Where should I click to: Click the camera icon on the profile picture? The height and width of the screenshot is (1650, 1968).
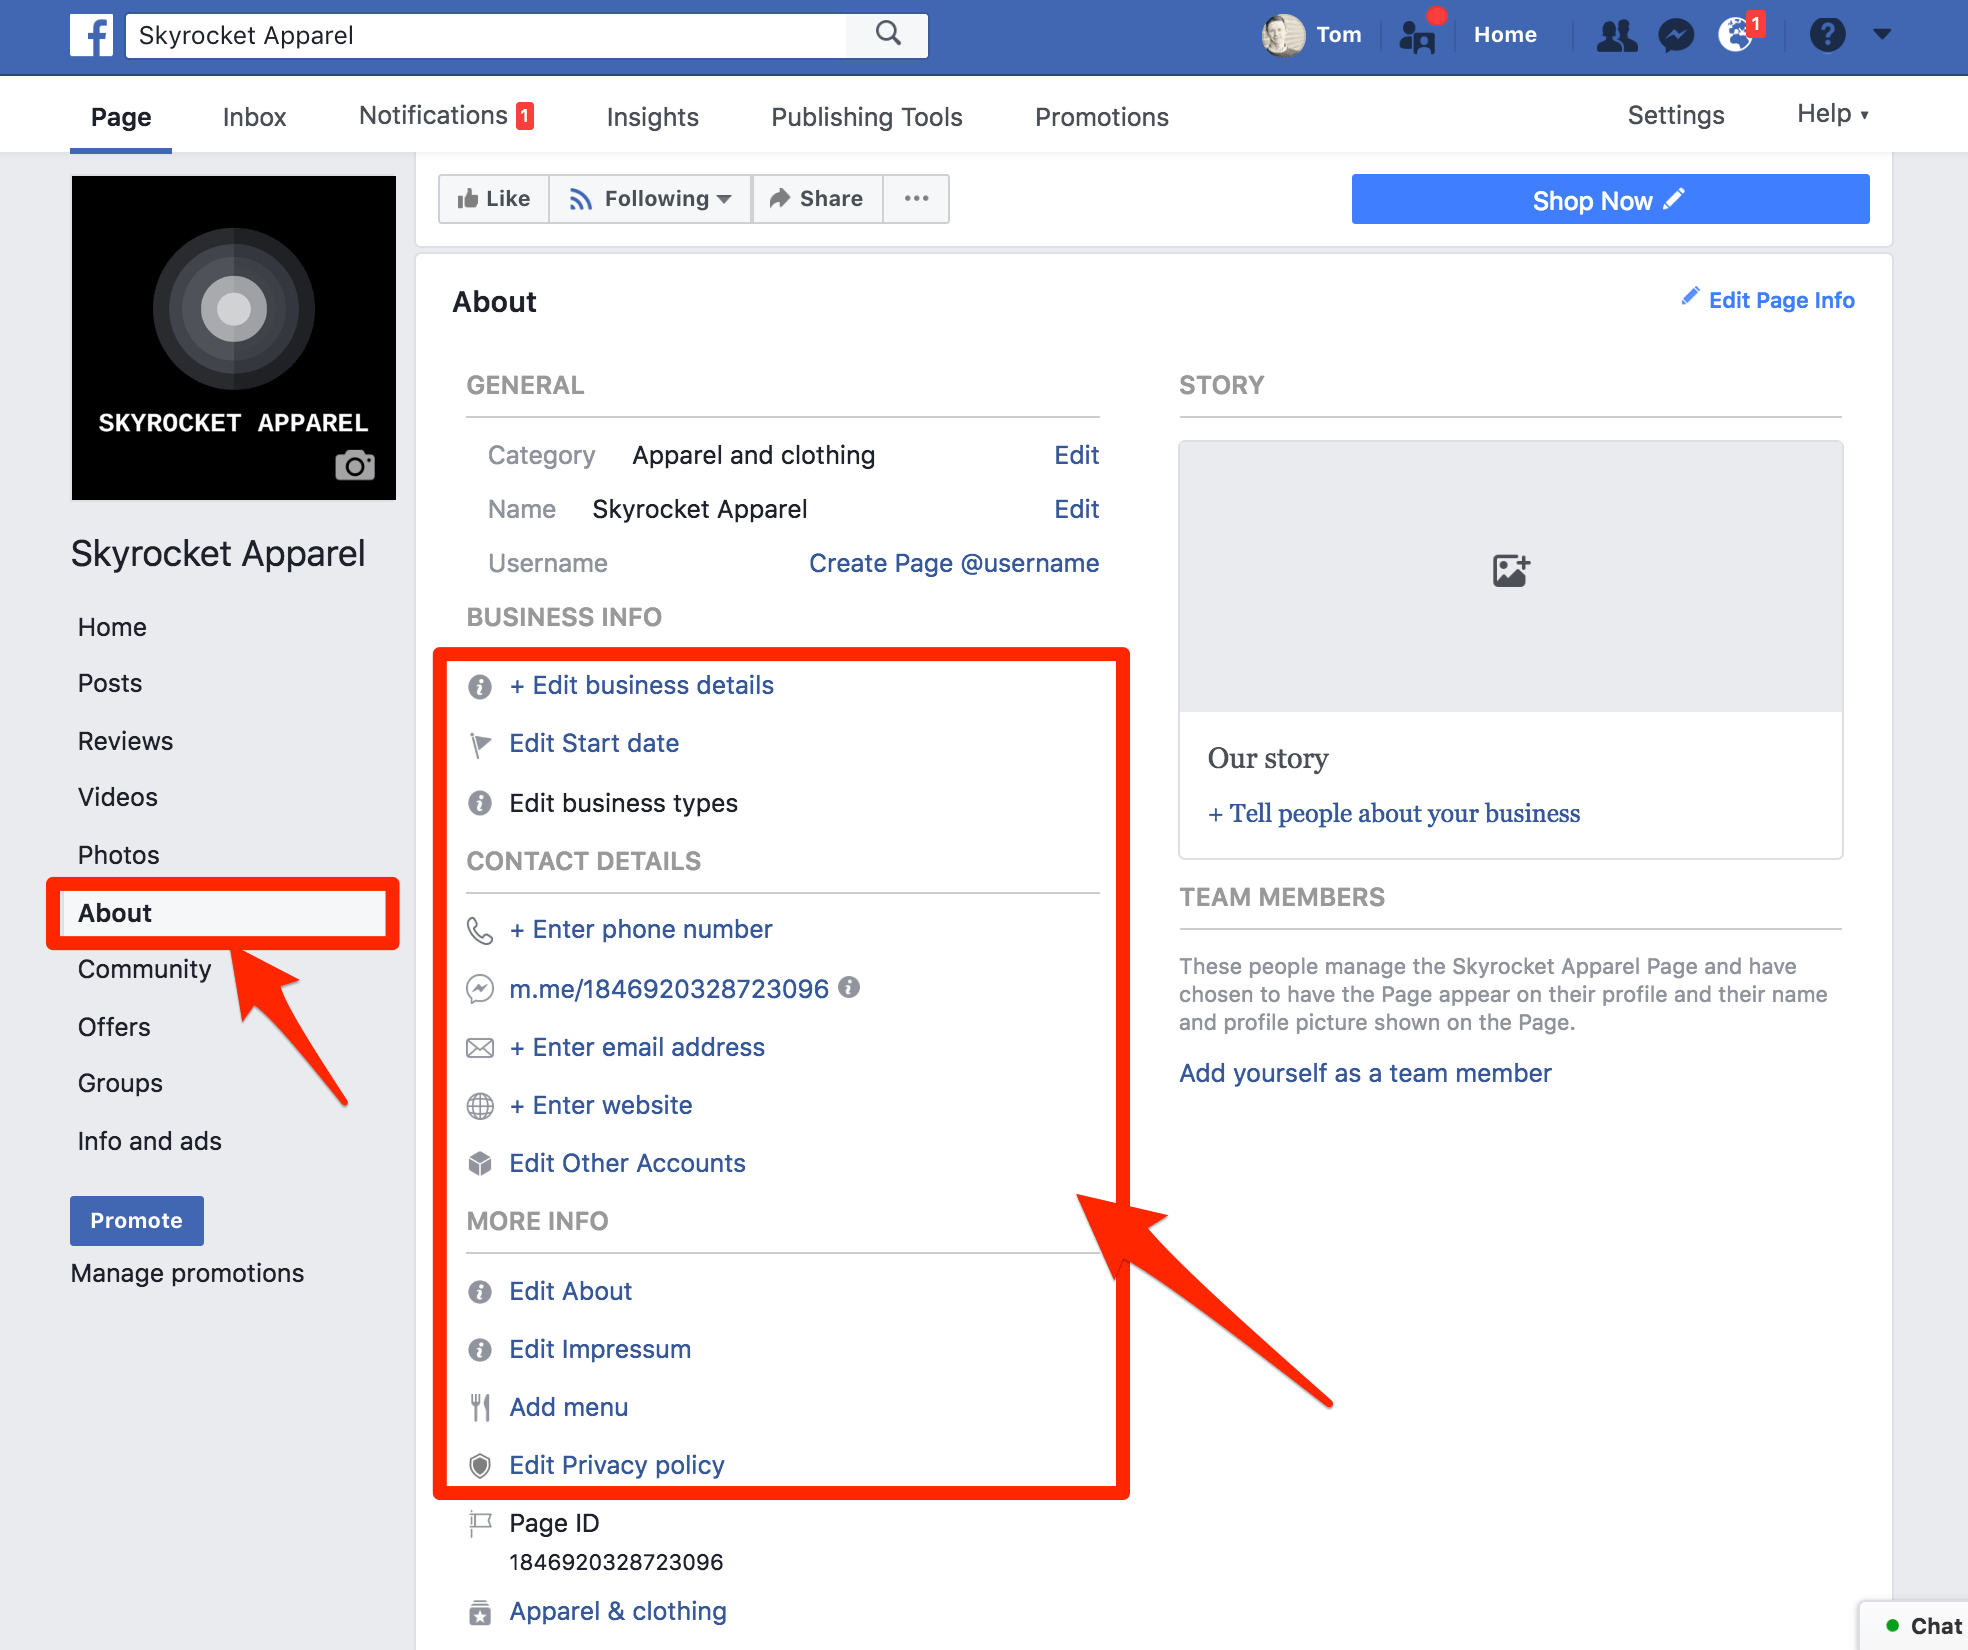point(356,465)
